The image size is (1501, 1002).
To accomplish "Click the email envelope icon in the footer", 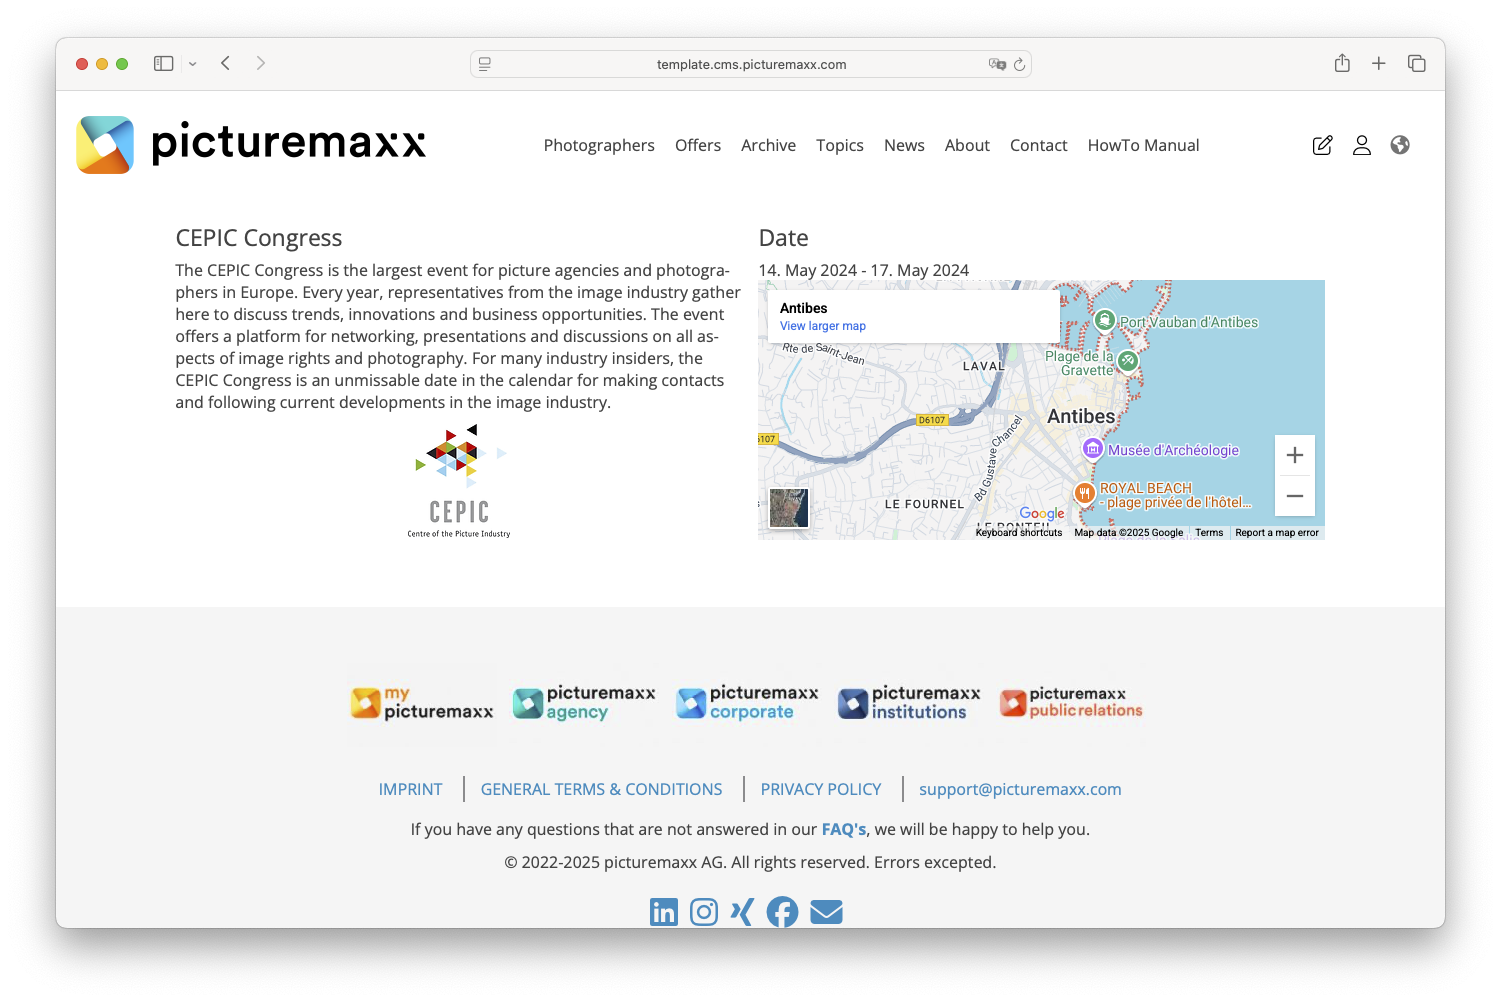I will click(826, 912).
